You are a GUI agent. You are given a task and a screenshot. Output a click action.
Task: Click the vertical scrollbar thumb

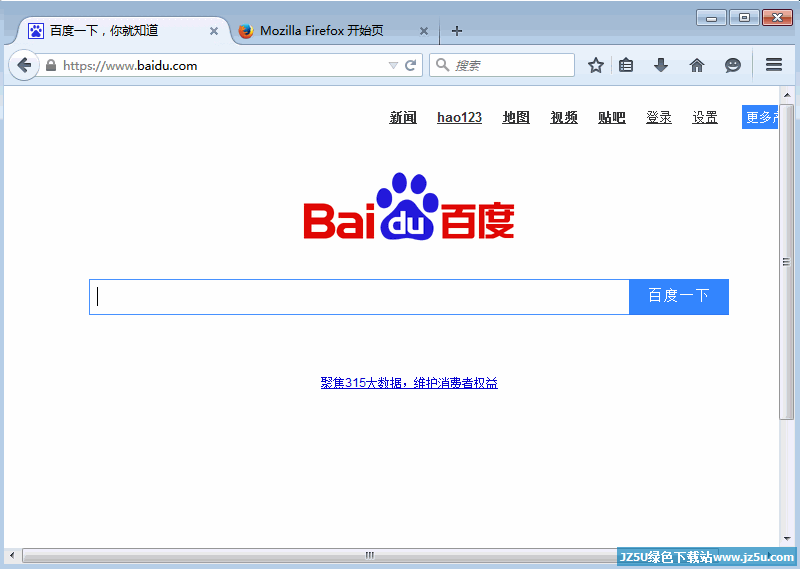[x=787, y=262]
